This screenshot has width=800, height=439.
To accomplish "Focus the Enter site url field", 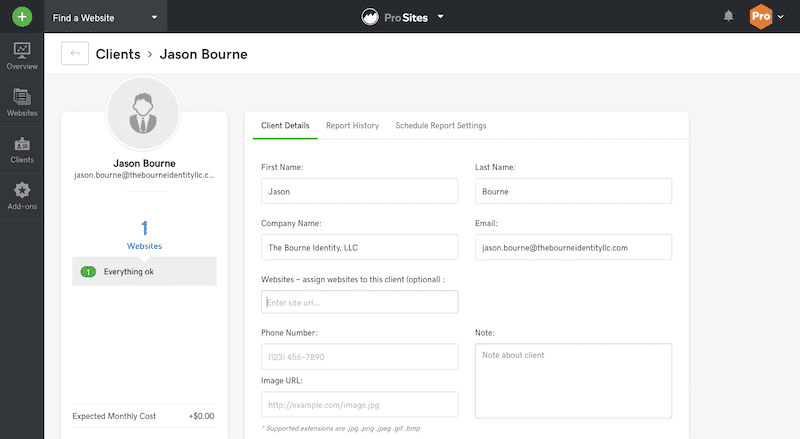I will tap(360, 302).
